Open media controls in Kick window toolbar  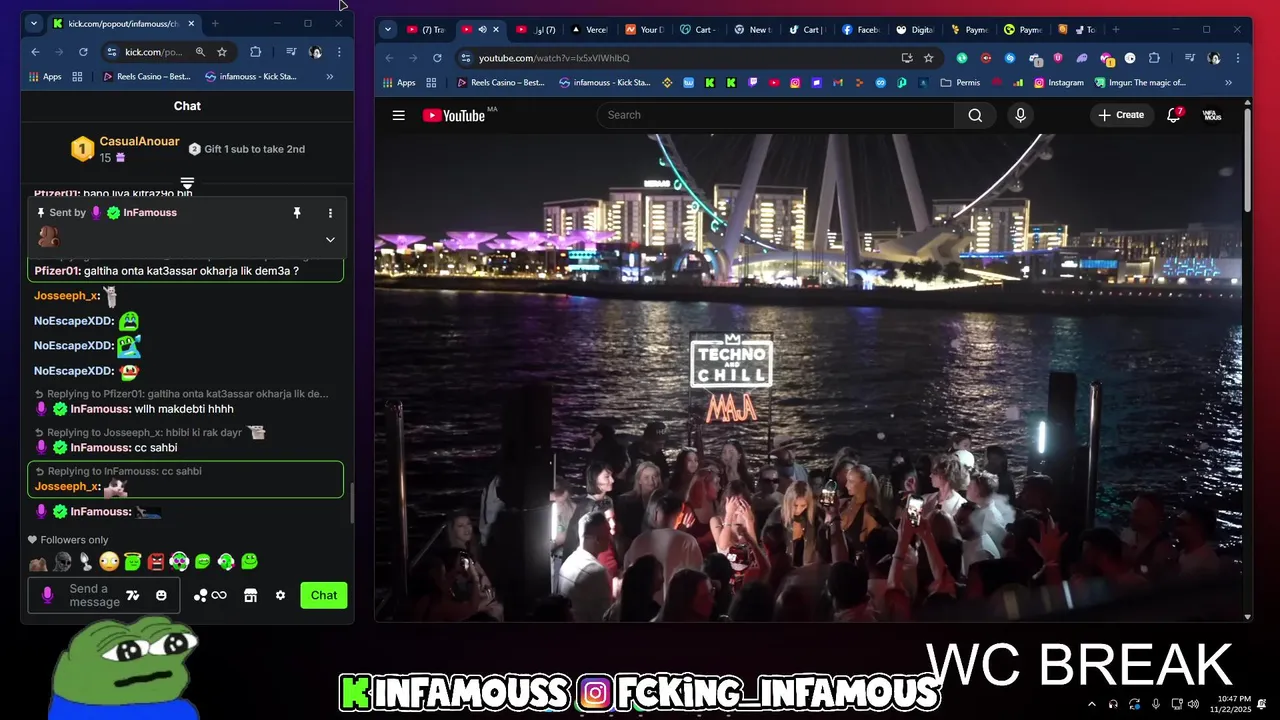(290, 52)
